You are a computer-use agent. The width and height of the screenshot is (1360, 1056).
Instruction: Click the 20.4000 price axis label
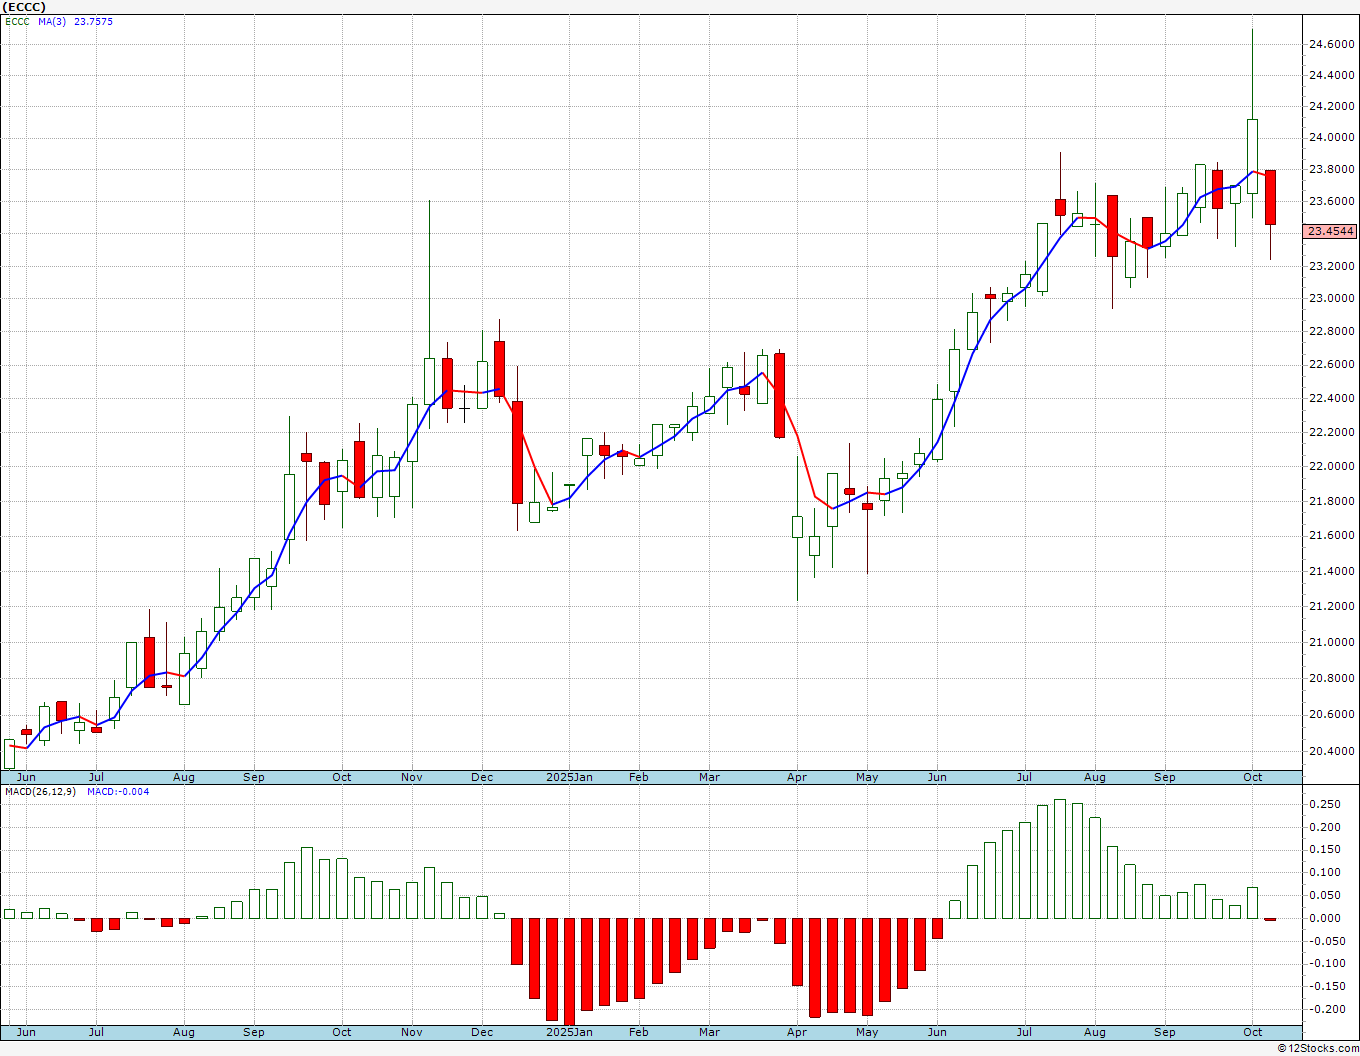[x=1331, y=751]
